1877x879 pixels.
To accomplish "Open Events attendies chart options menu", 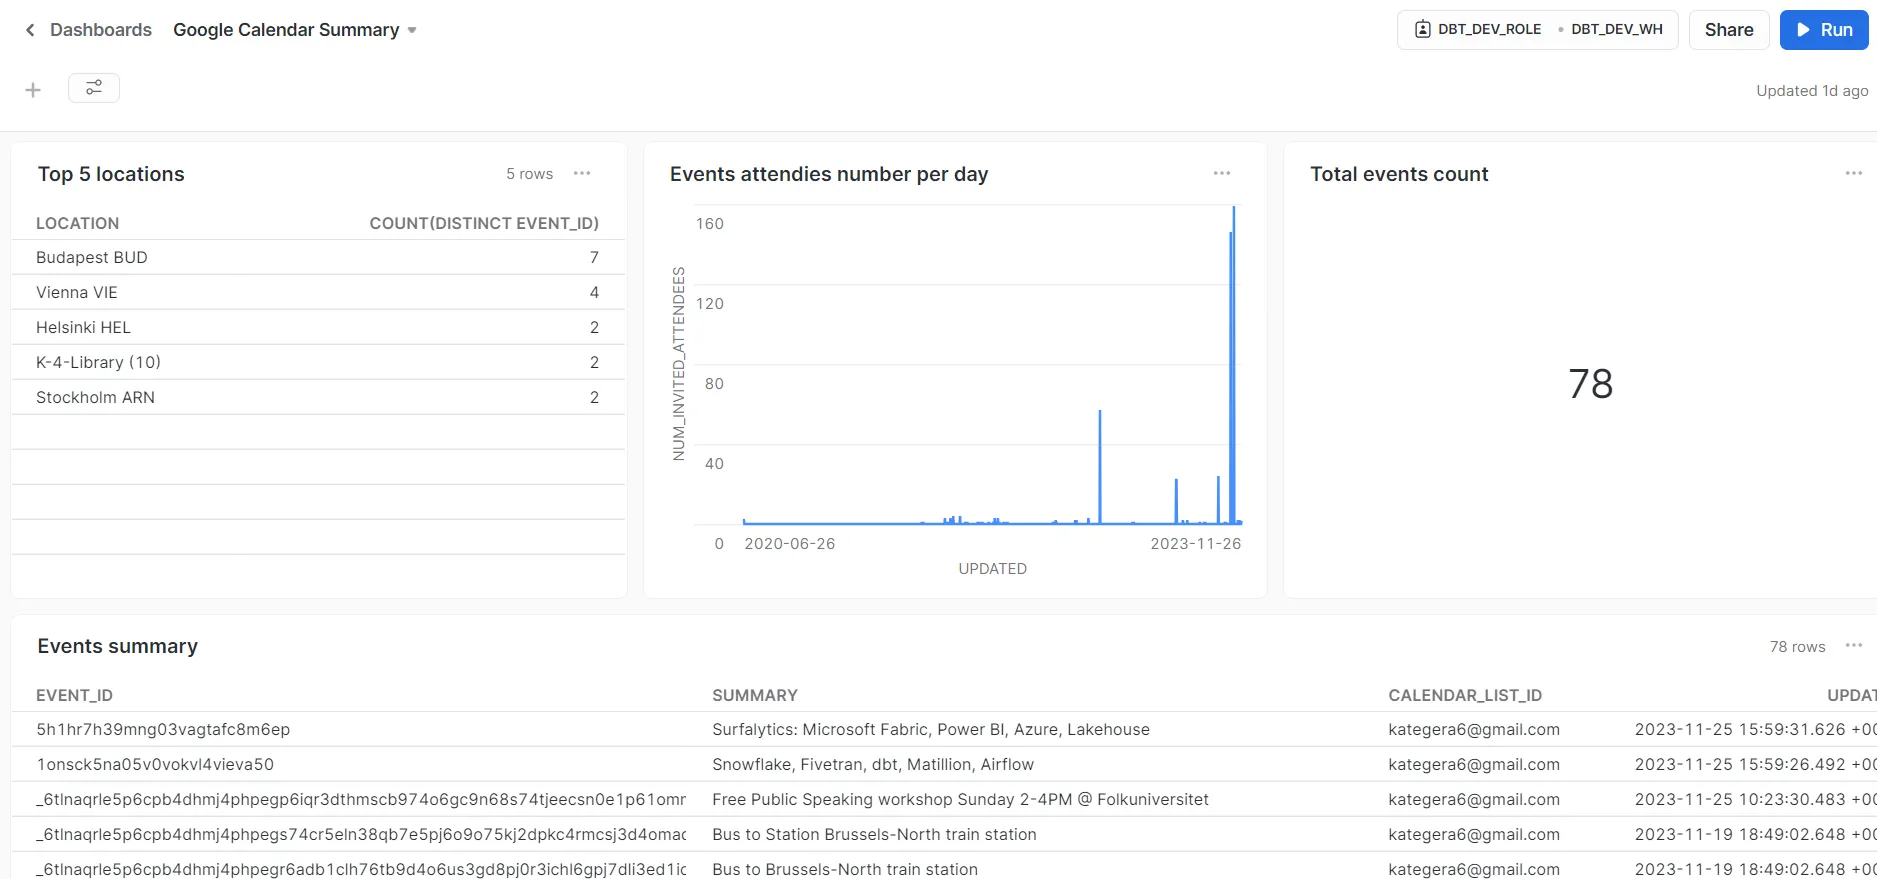I will coord(1222,173).
